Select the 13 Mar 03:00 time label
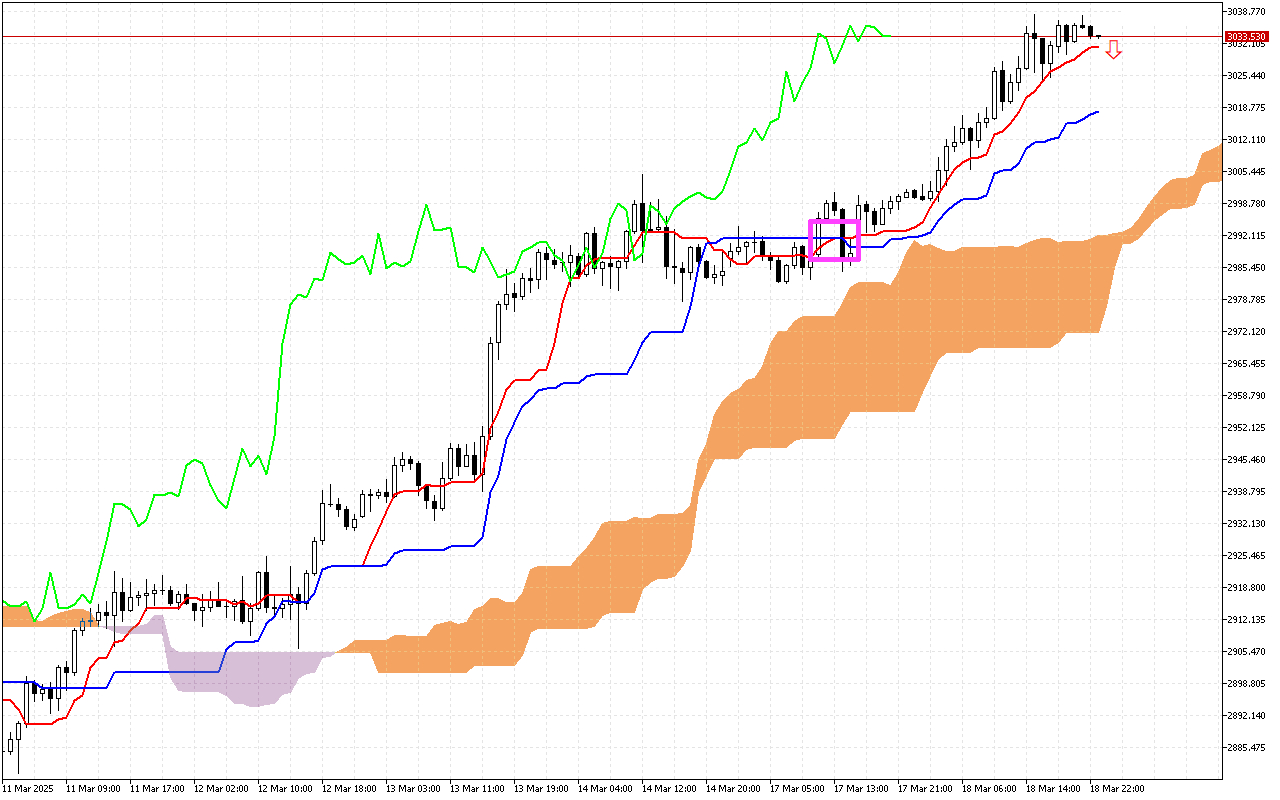Image resolution: width=1280 pixels, height=800 pixels. (411, 789)
